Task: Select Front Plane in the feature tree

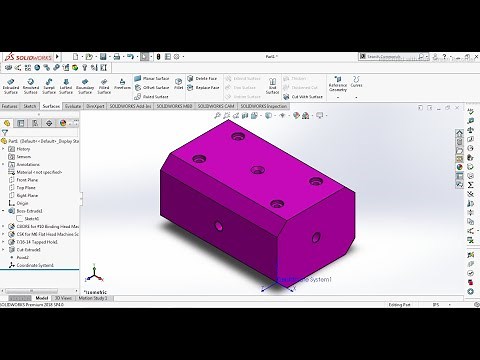Action: coord(23,180)
